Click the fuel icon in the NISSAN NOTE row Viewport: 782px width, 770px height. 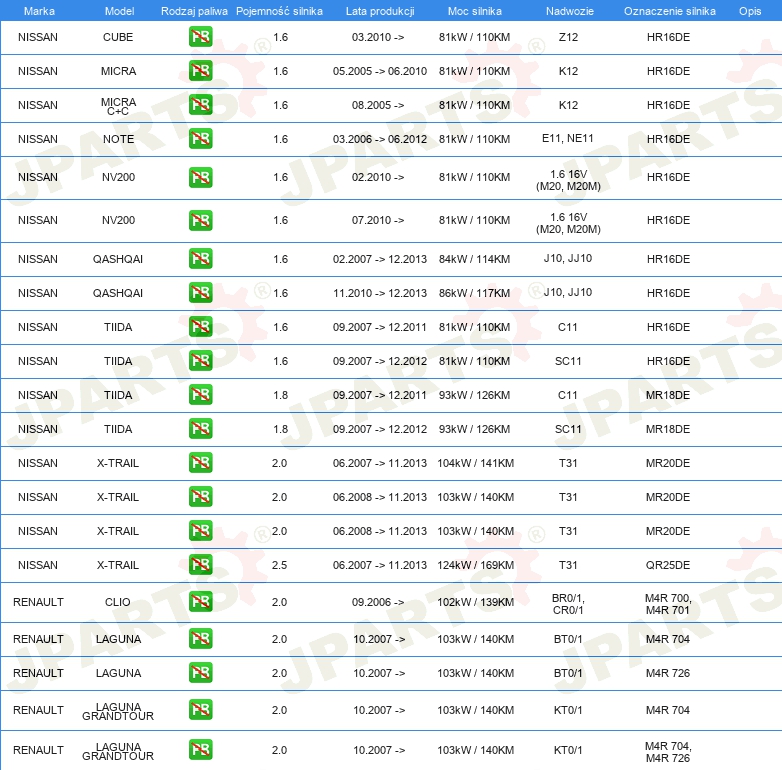(x=200, y=139)
